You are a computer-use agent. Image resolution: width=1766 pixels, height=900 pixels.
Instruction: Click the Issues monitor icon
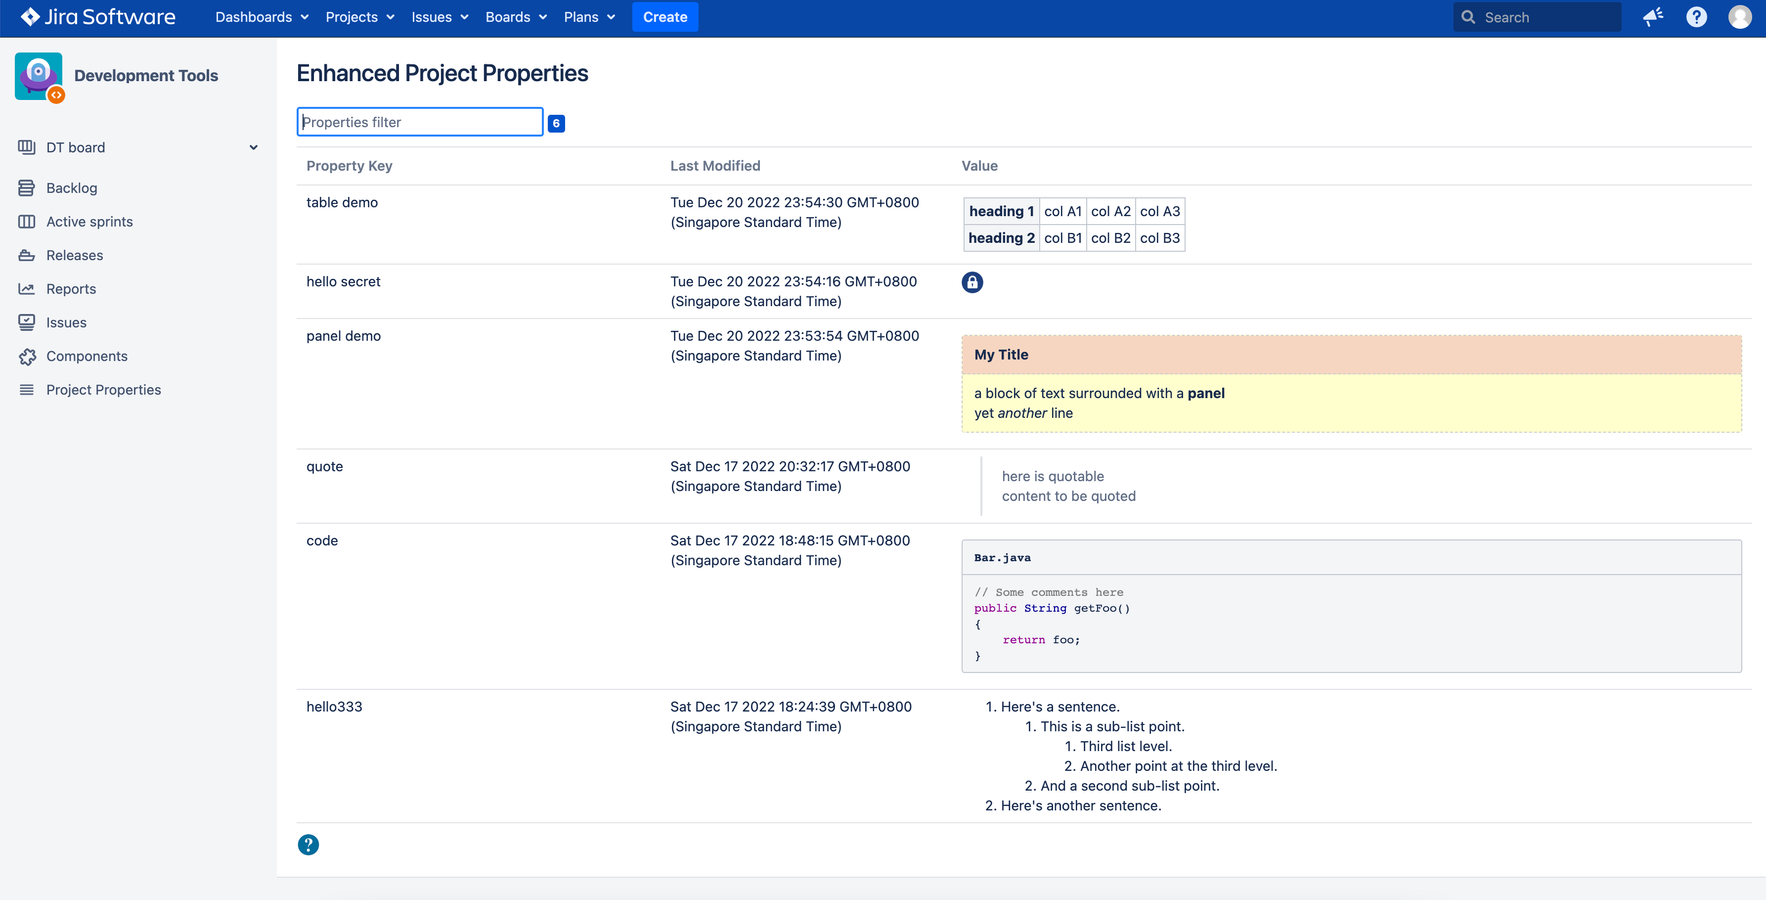[x=27, y=322]
